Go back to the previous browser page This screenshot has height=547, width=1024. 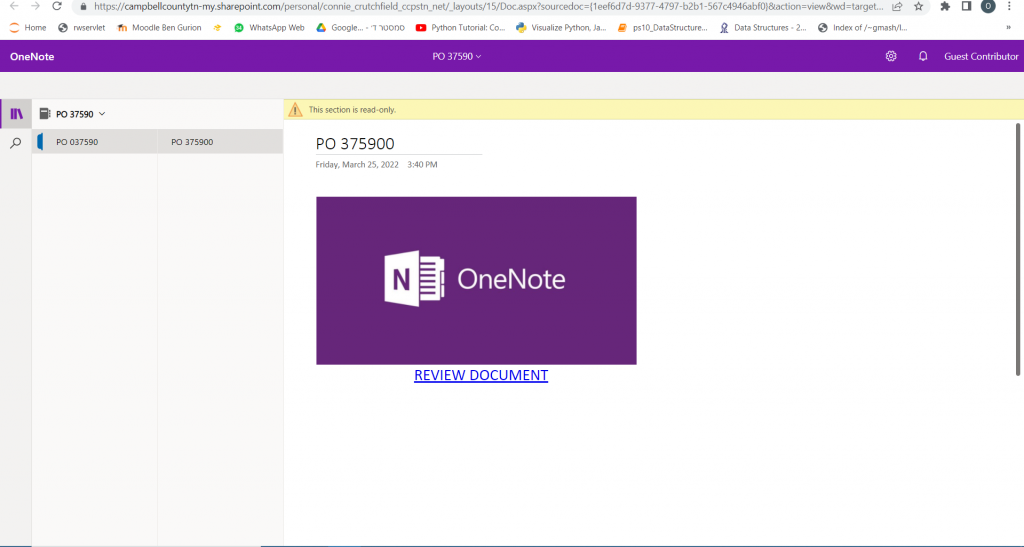[14, 6]
